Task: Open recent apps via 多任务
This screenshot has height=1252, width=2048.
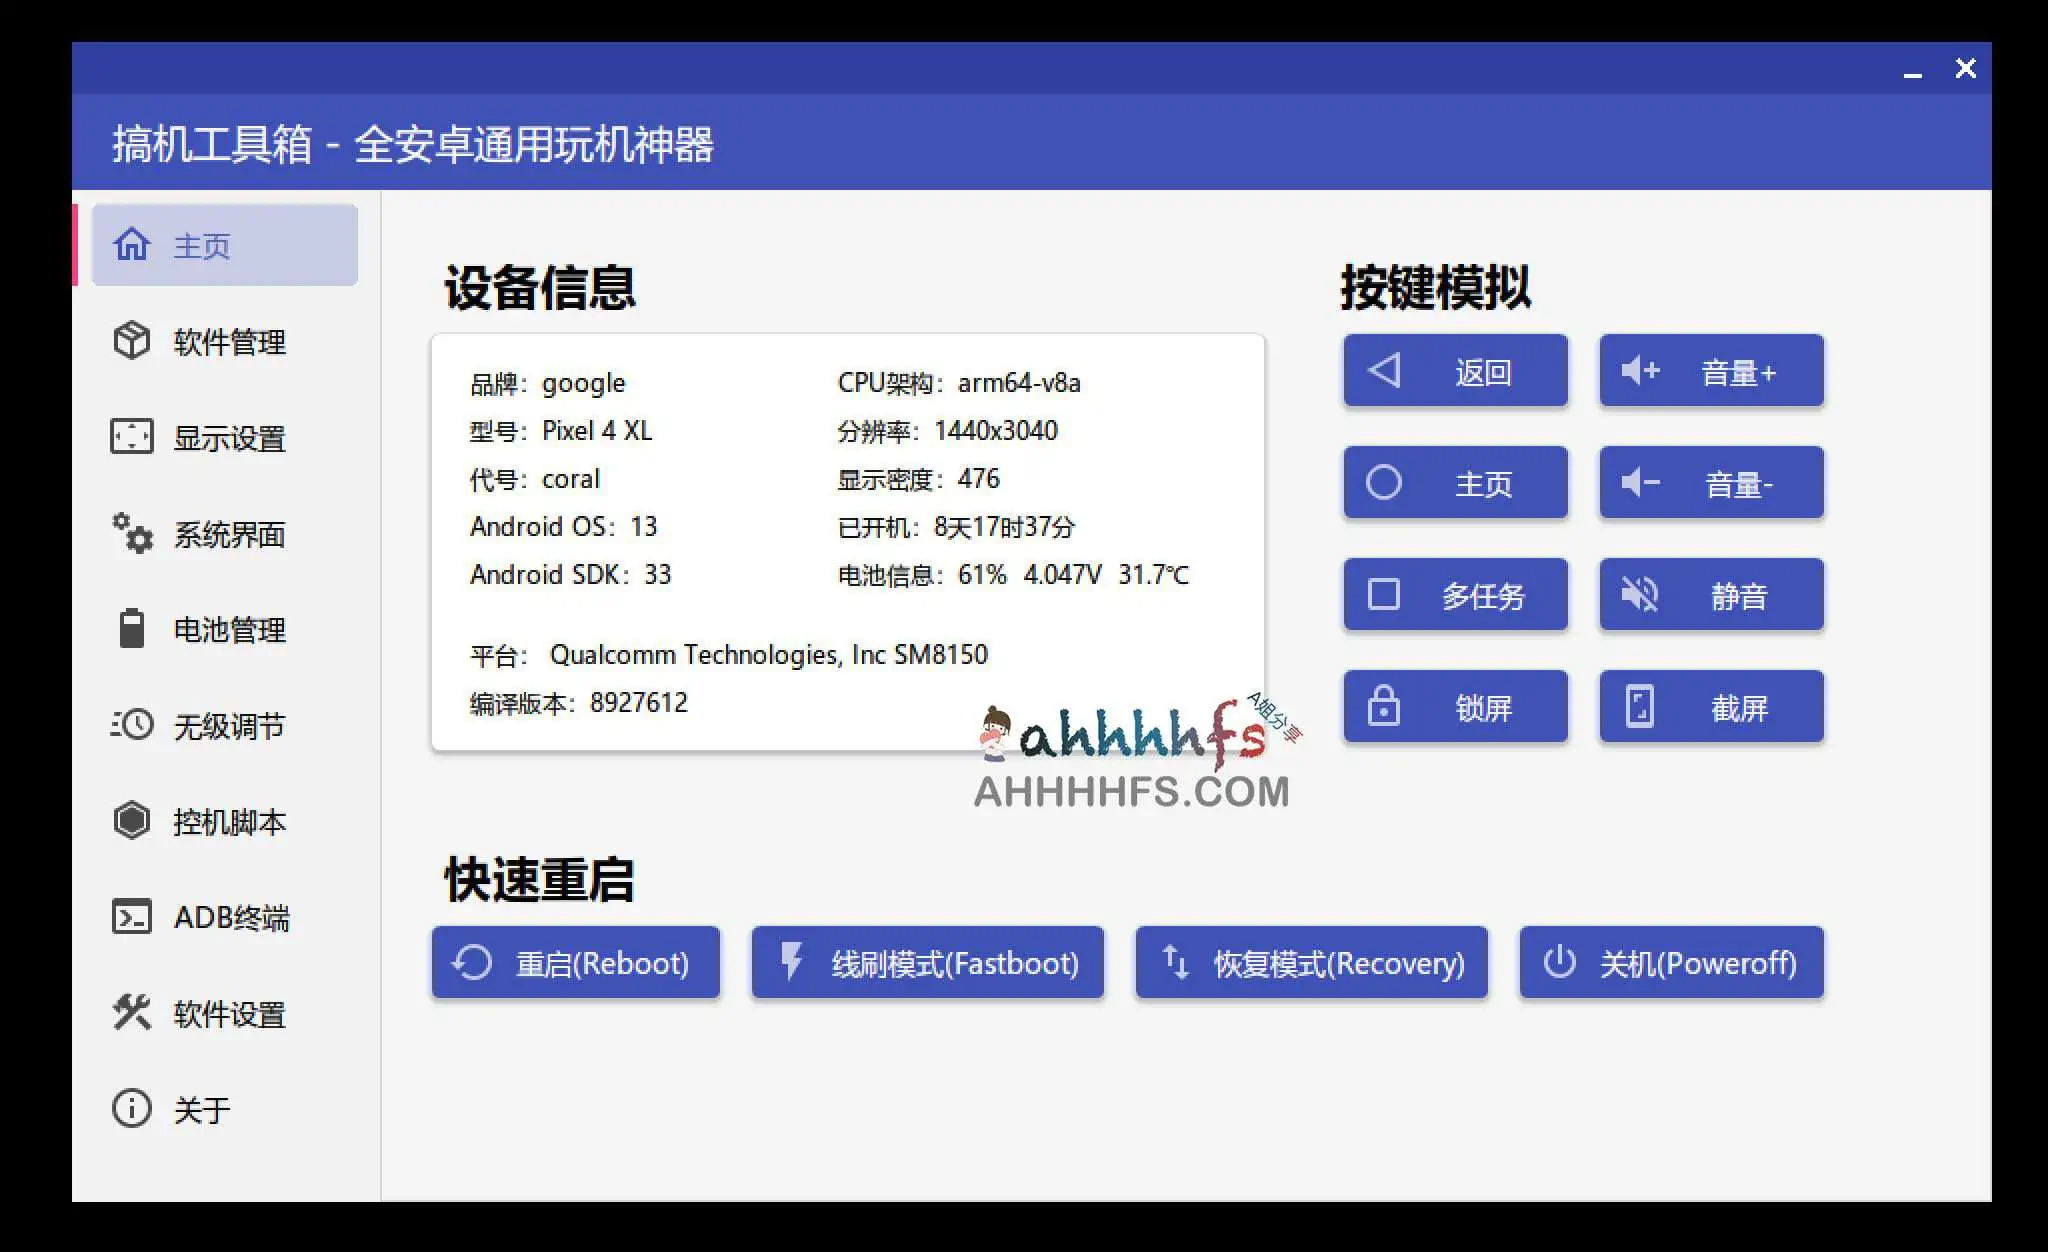Action: tap(1455, 594)
